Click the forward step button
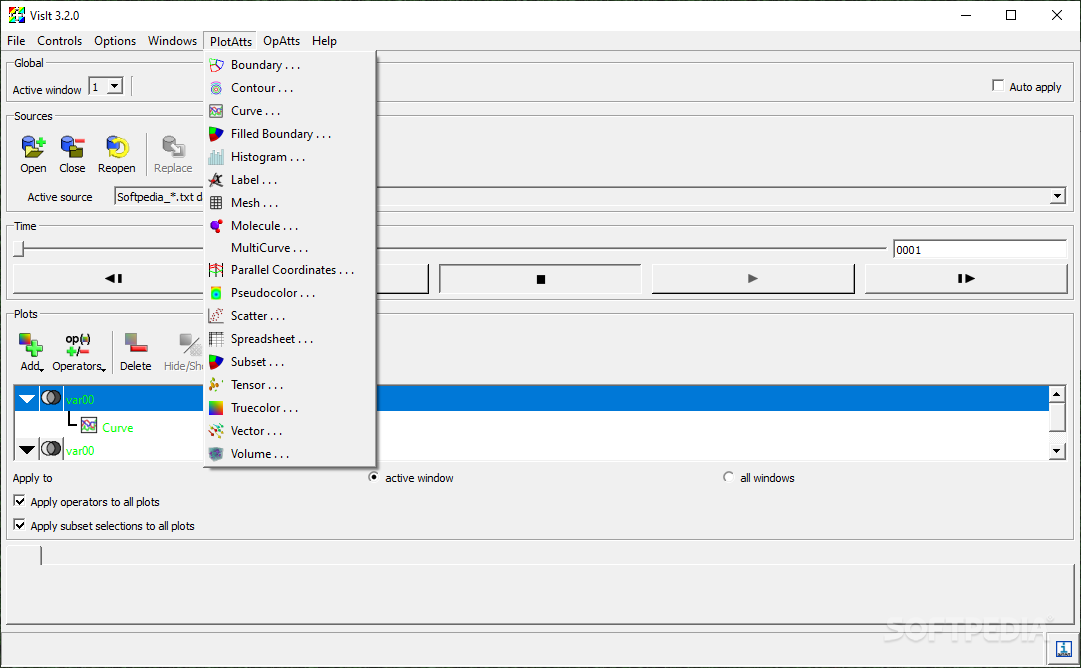Screen dimensions: 1081x668 tap(966, 279)
